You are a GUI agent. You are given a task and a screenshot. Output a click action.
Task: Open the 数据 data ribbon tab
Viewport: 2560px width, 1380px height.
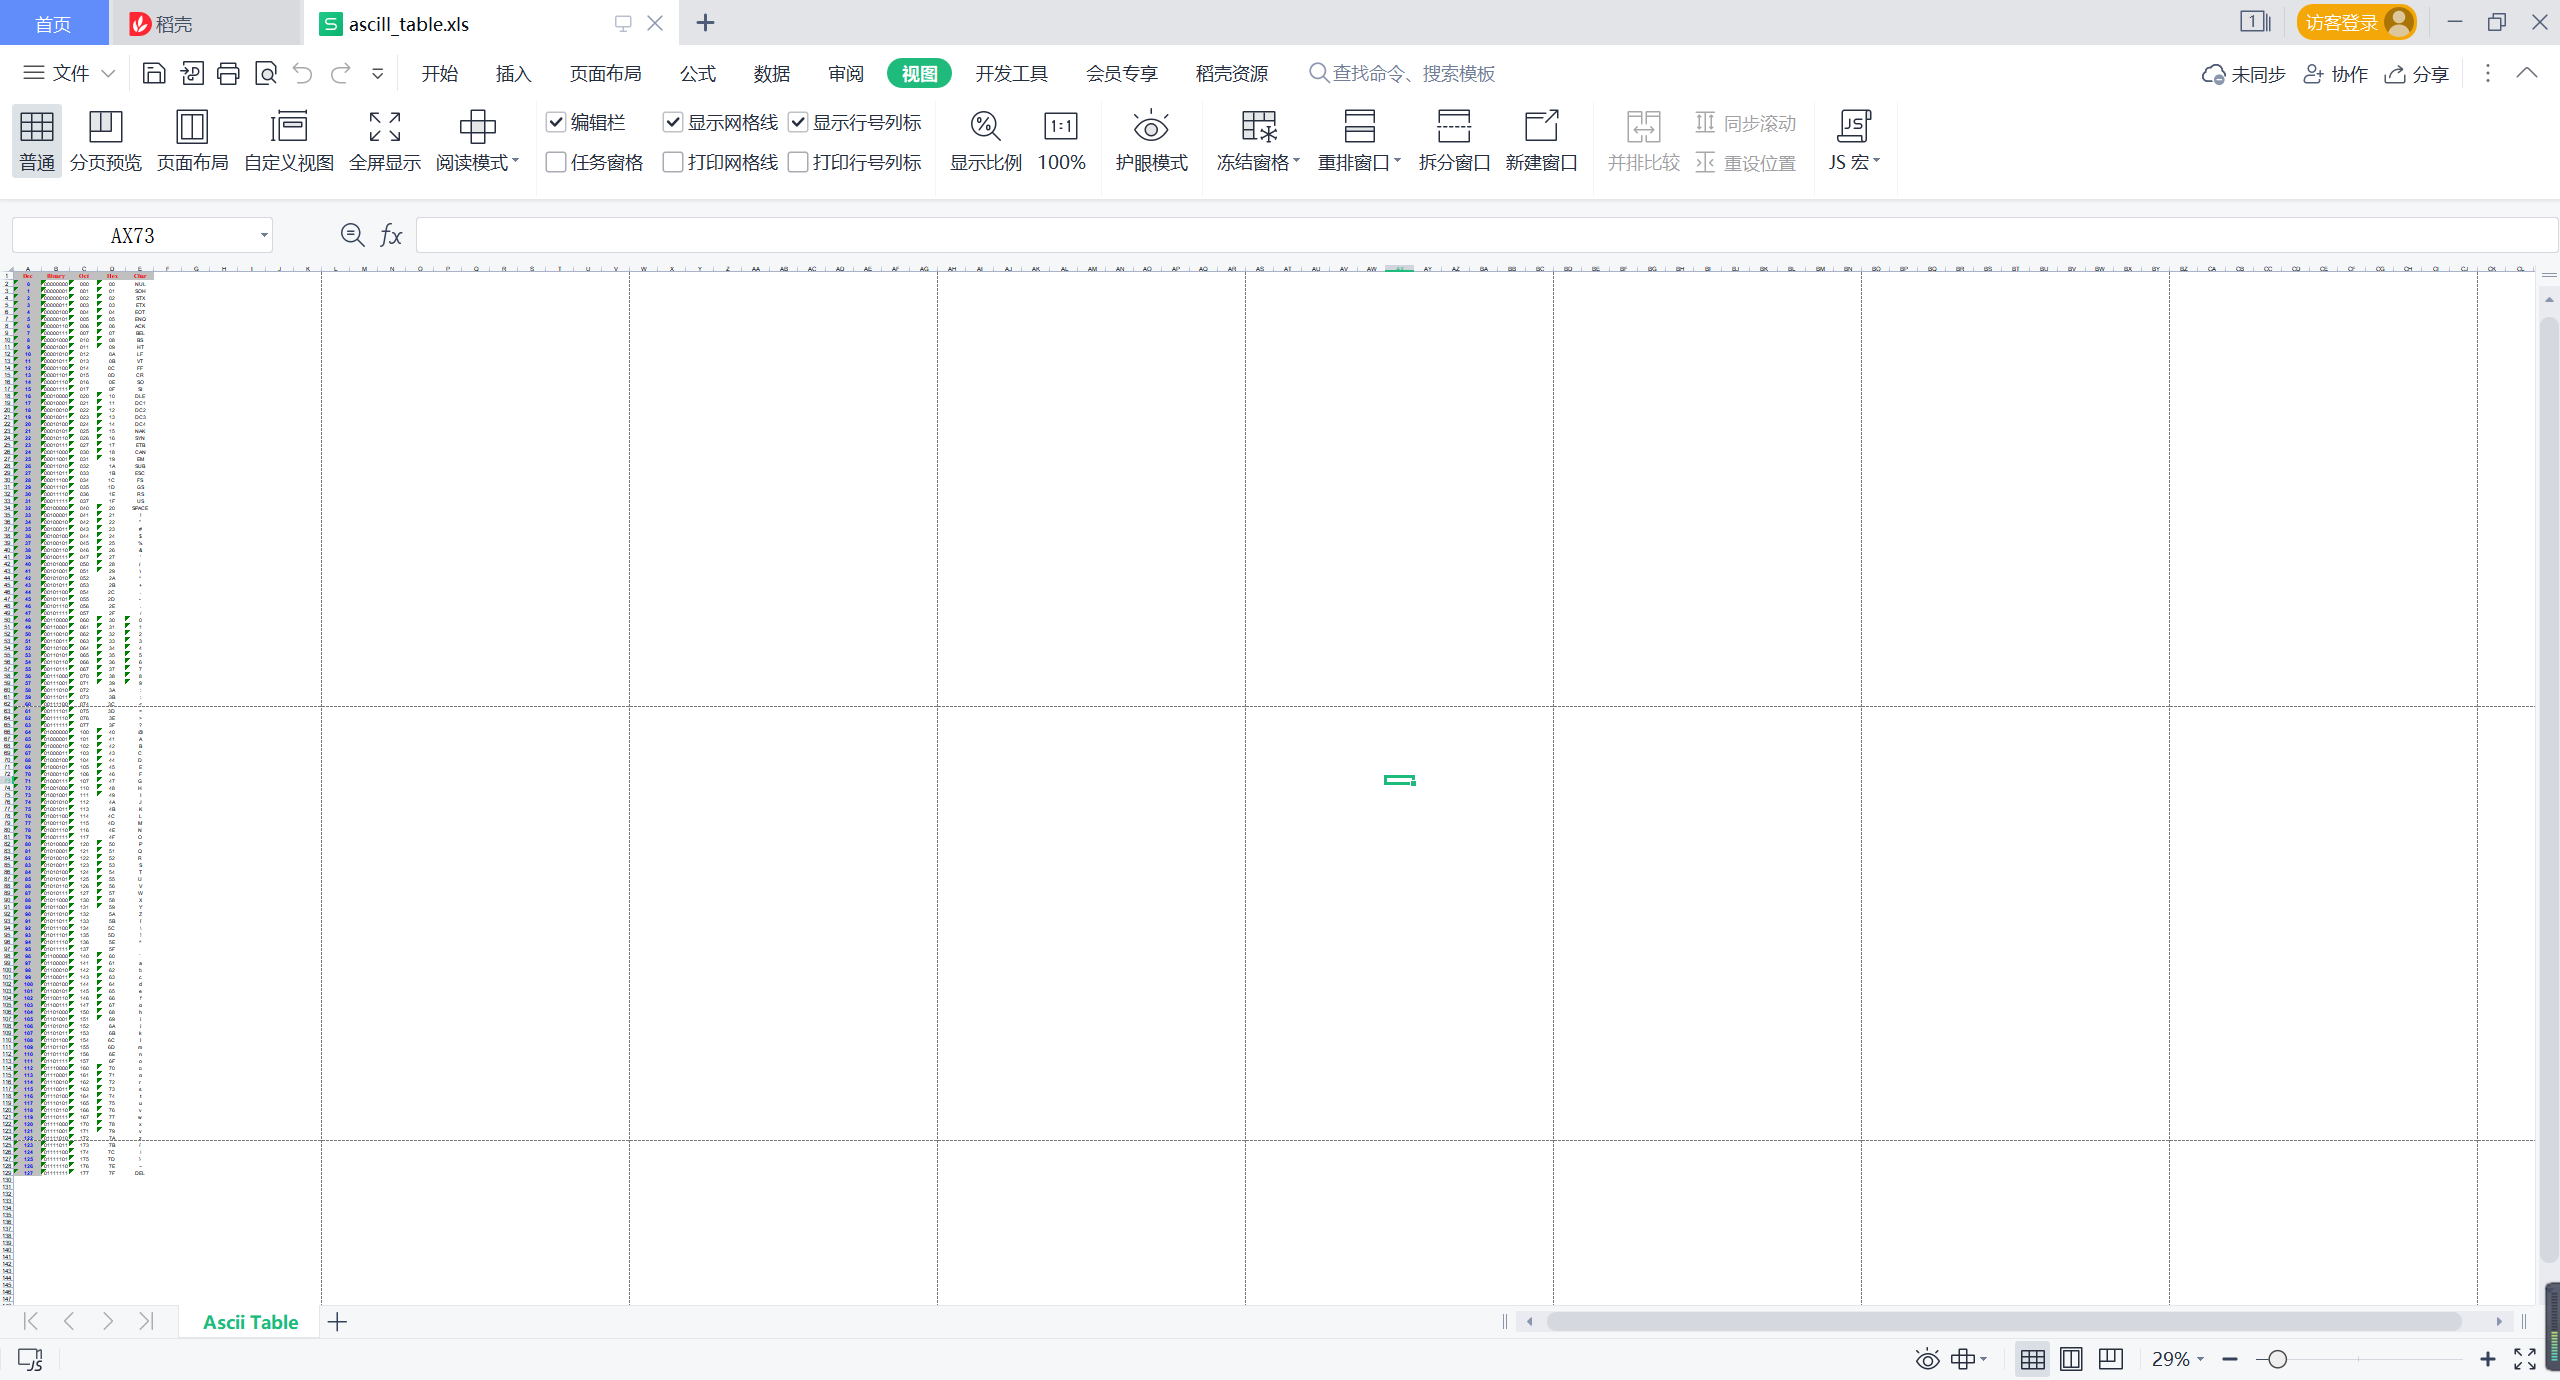[771, 73]
